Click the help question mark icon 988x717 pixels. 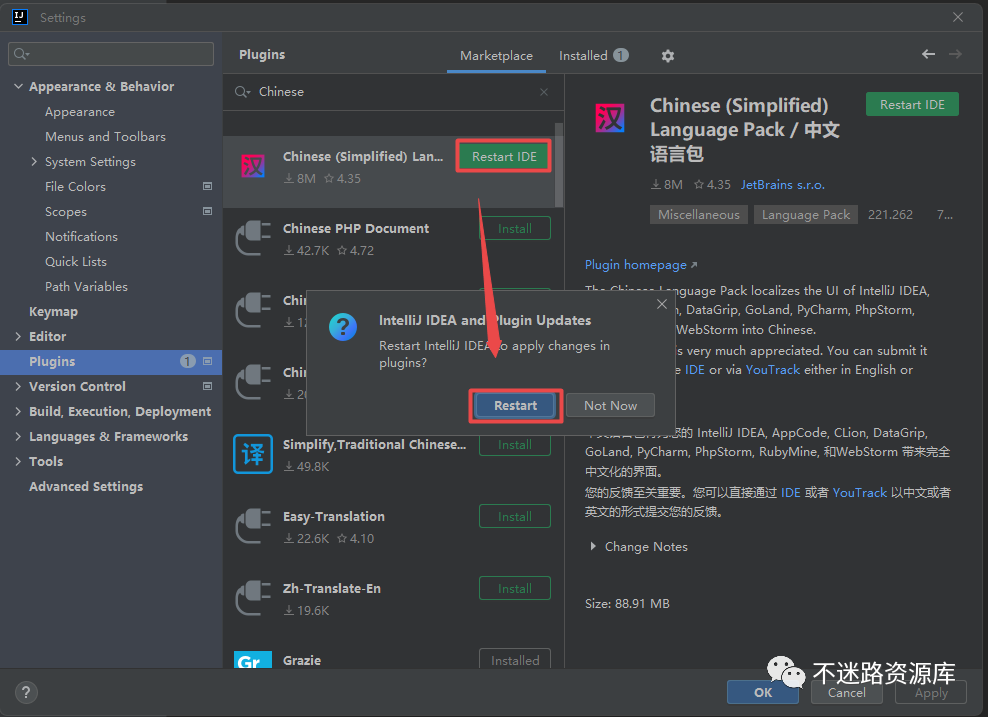(27, 692)
